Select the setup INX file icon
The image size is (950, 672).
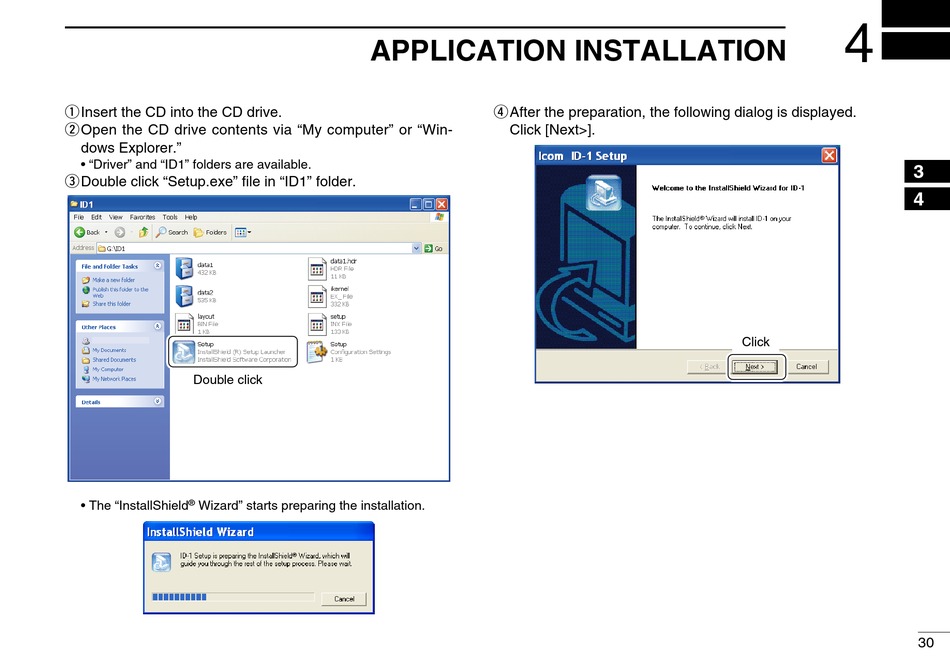point(317,324)
